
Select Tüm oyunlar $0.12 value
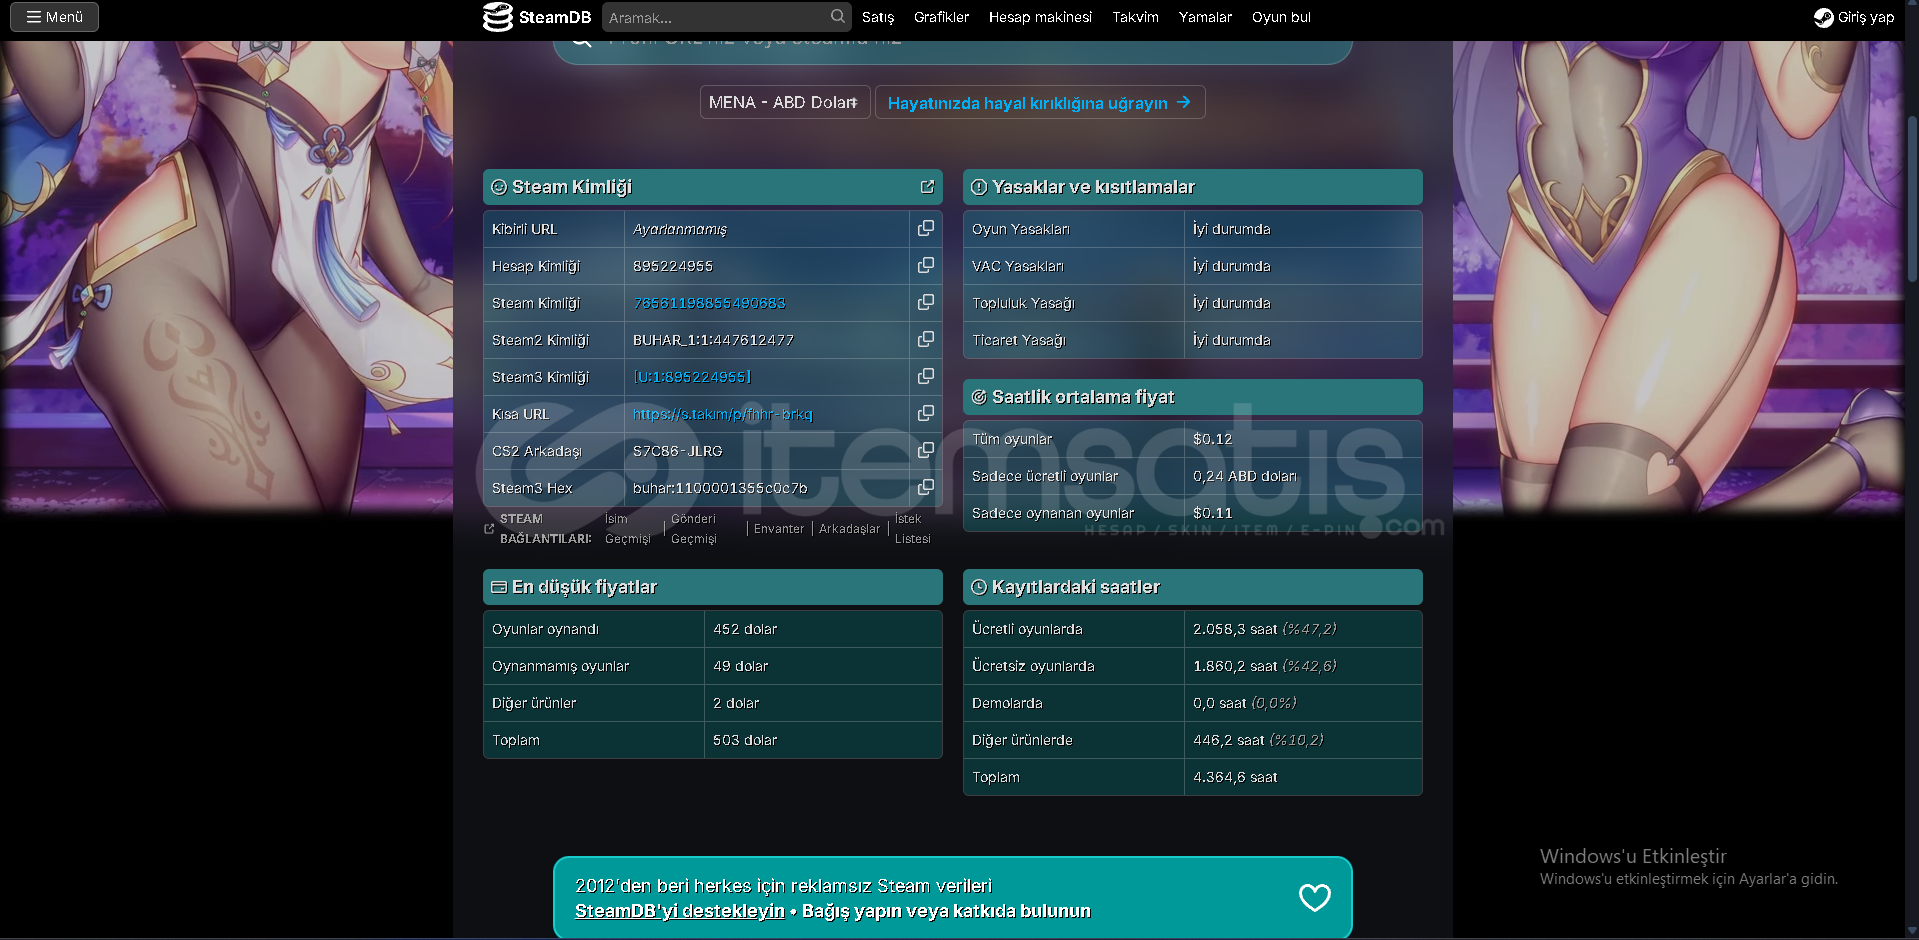click(x=1212, y=439)
